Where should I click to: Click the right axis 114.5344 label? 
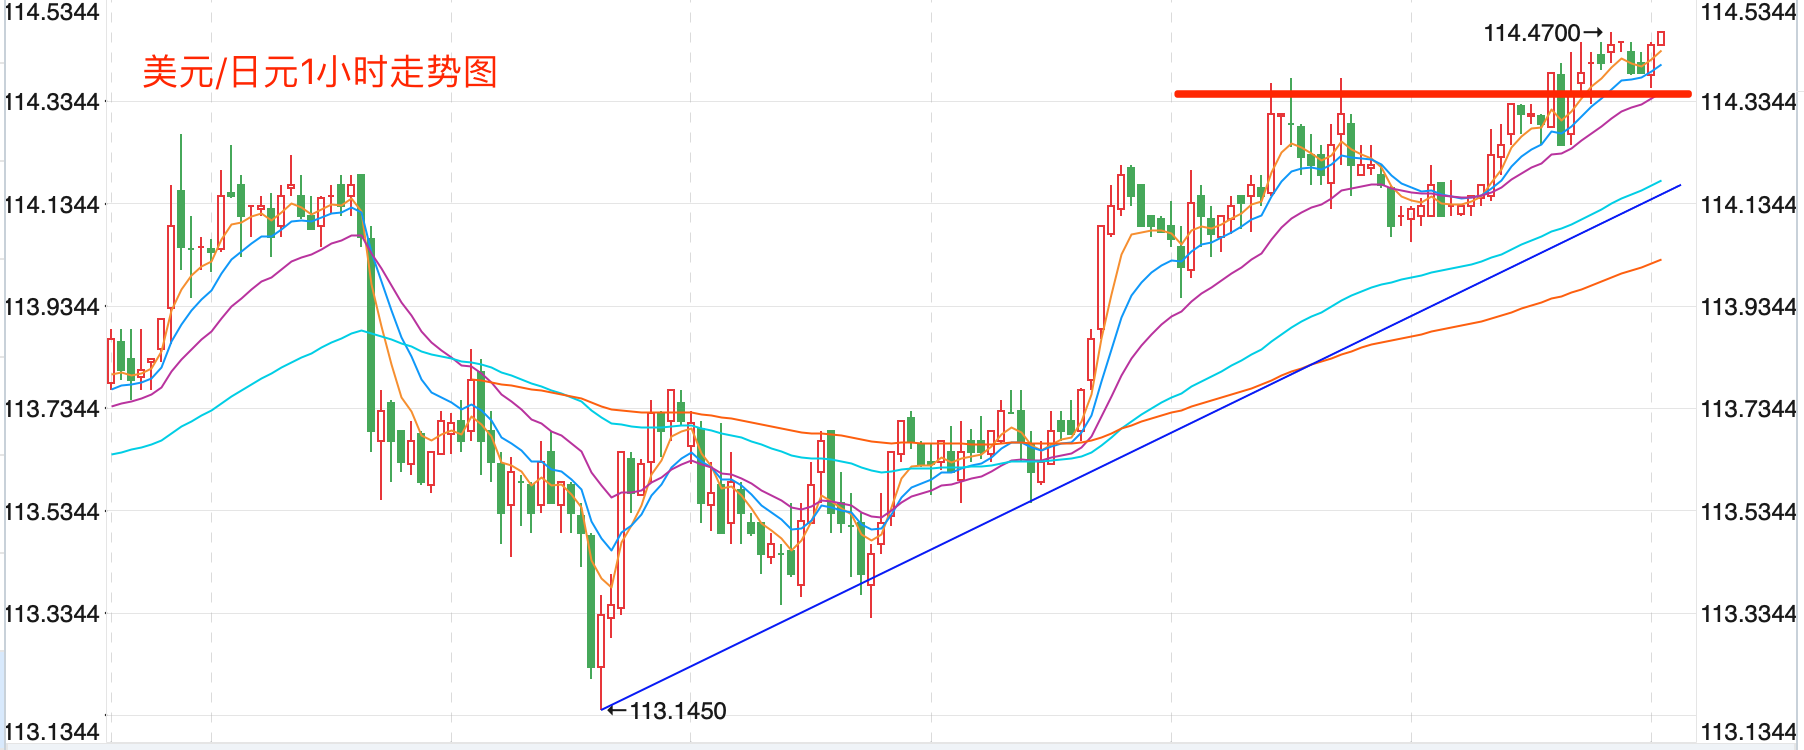click(x=1749, y=12)
